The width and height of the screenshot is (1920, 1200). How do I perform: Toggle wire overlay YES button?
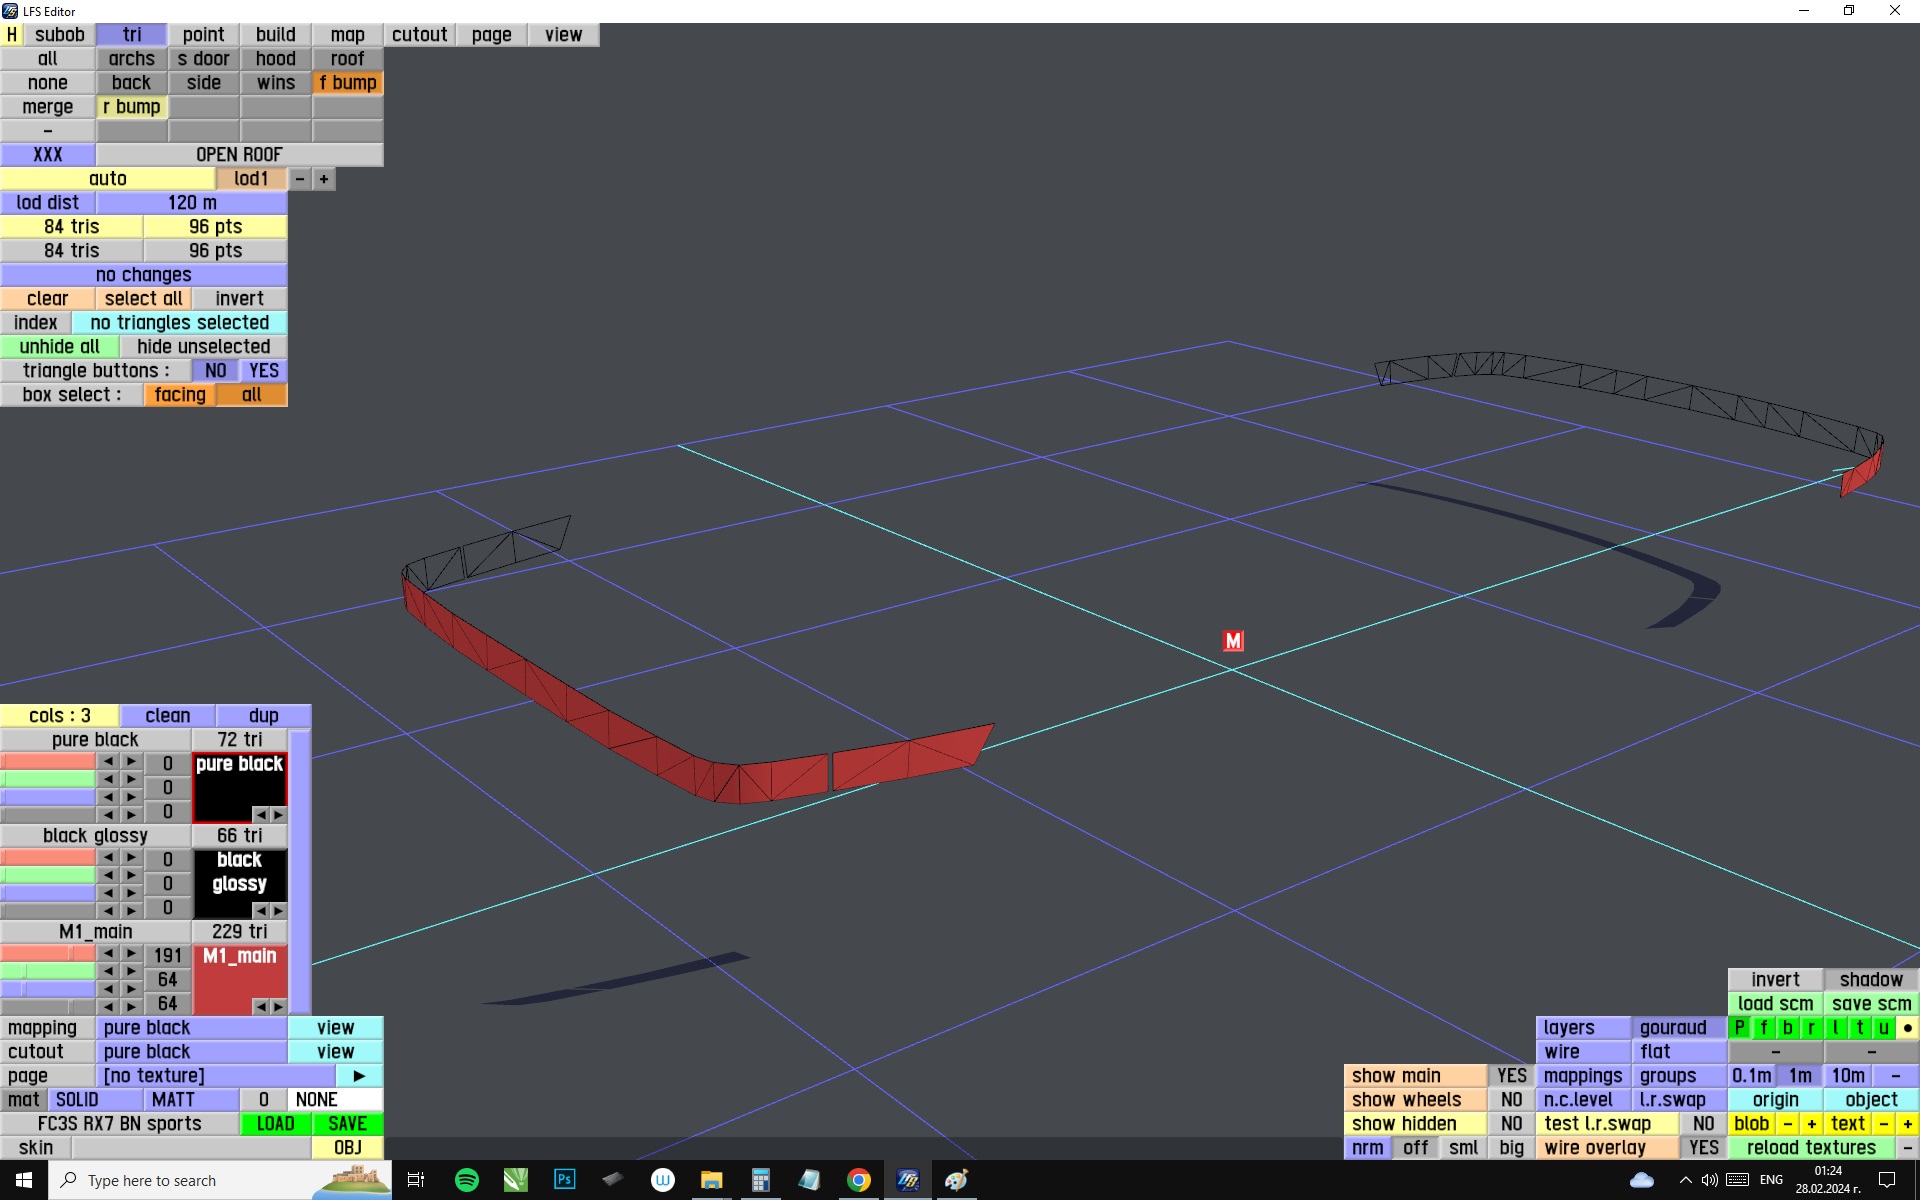point(1703,1148)
